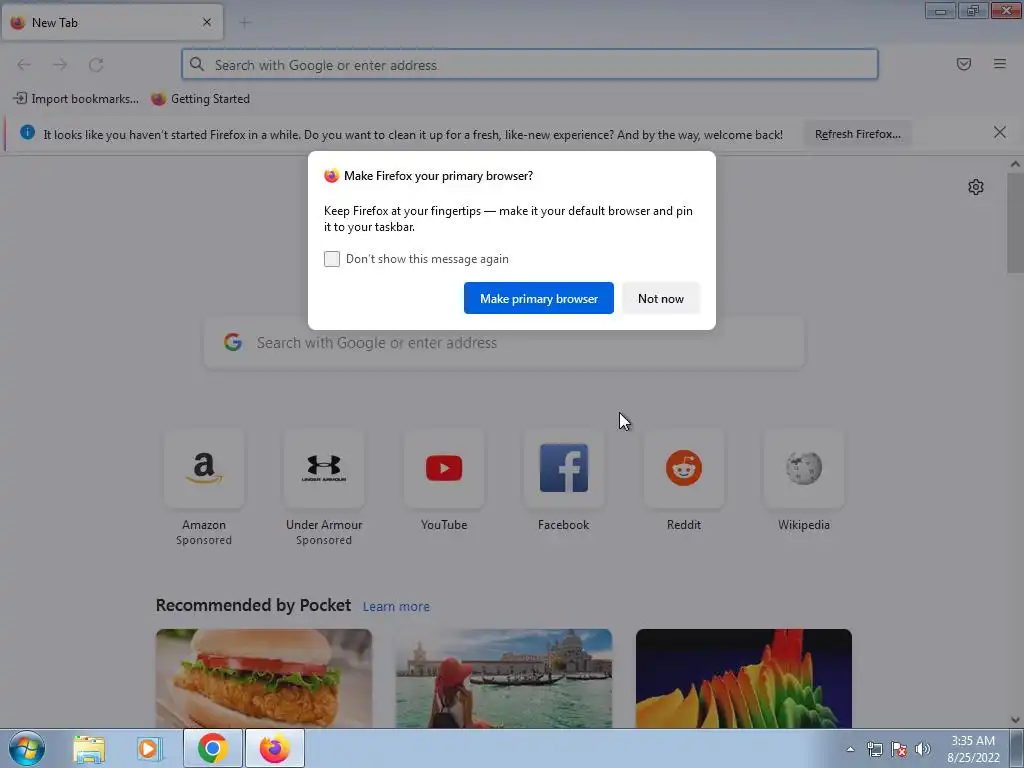Open the burger sandwich Pocket story
1024x768 pixels.
coord(264,678)
